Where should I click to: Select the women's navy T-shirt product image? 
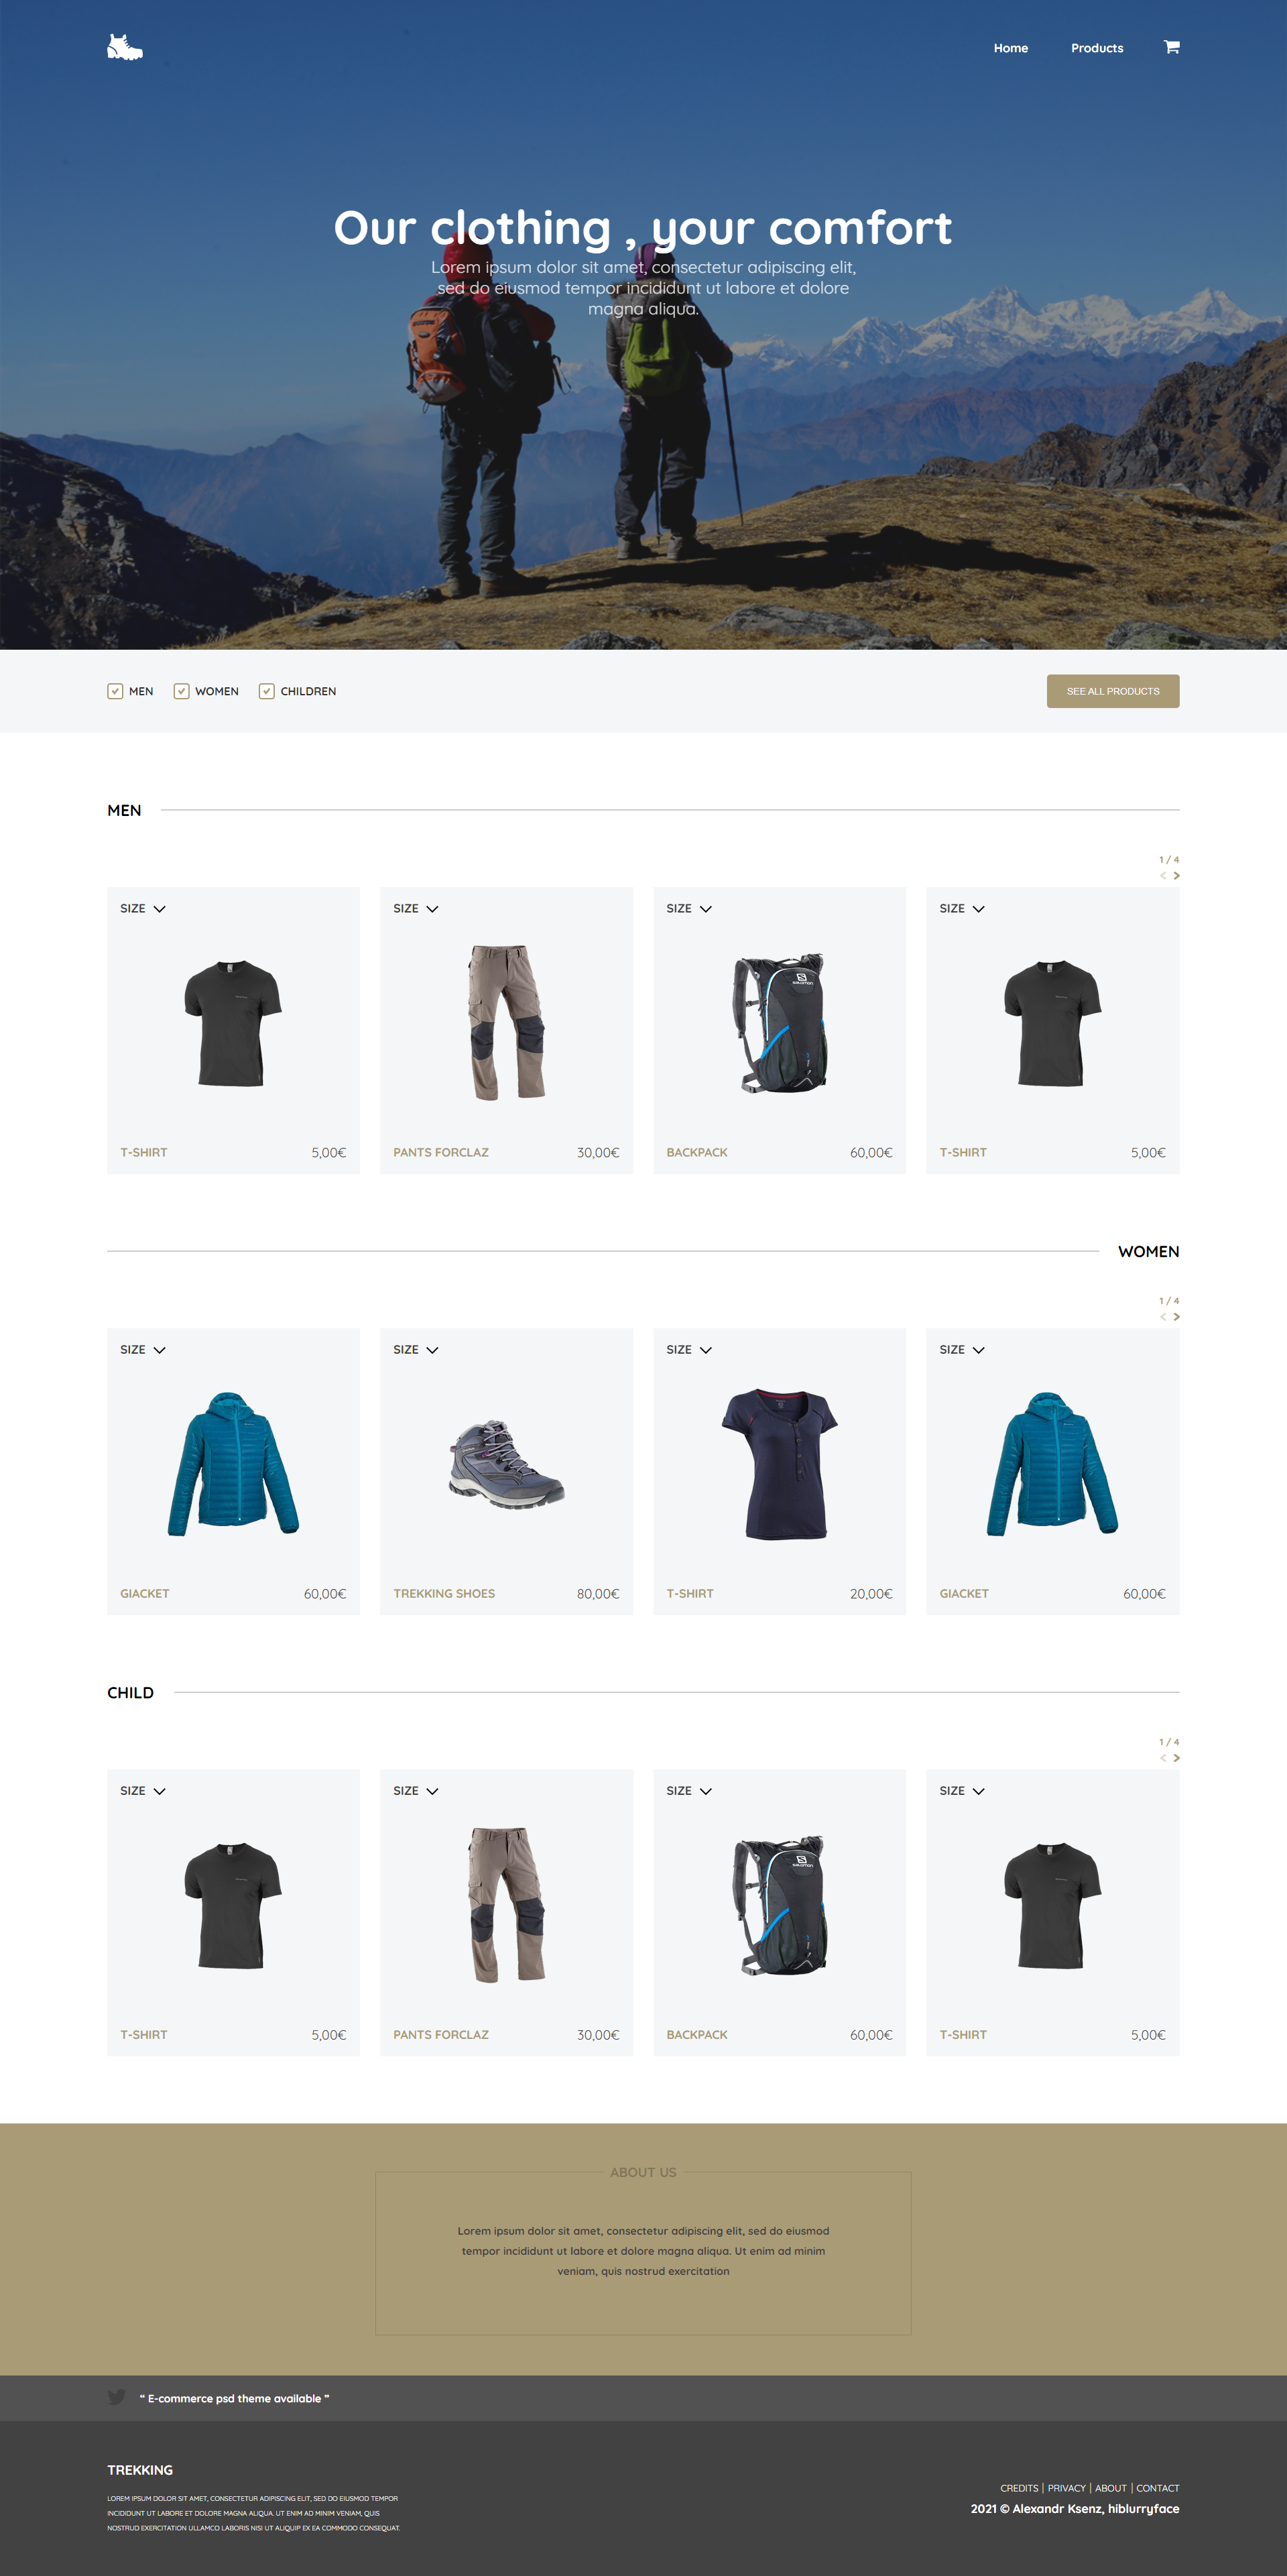coord(780,1463)
